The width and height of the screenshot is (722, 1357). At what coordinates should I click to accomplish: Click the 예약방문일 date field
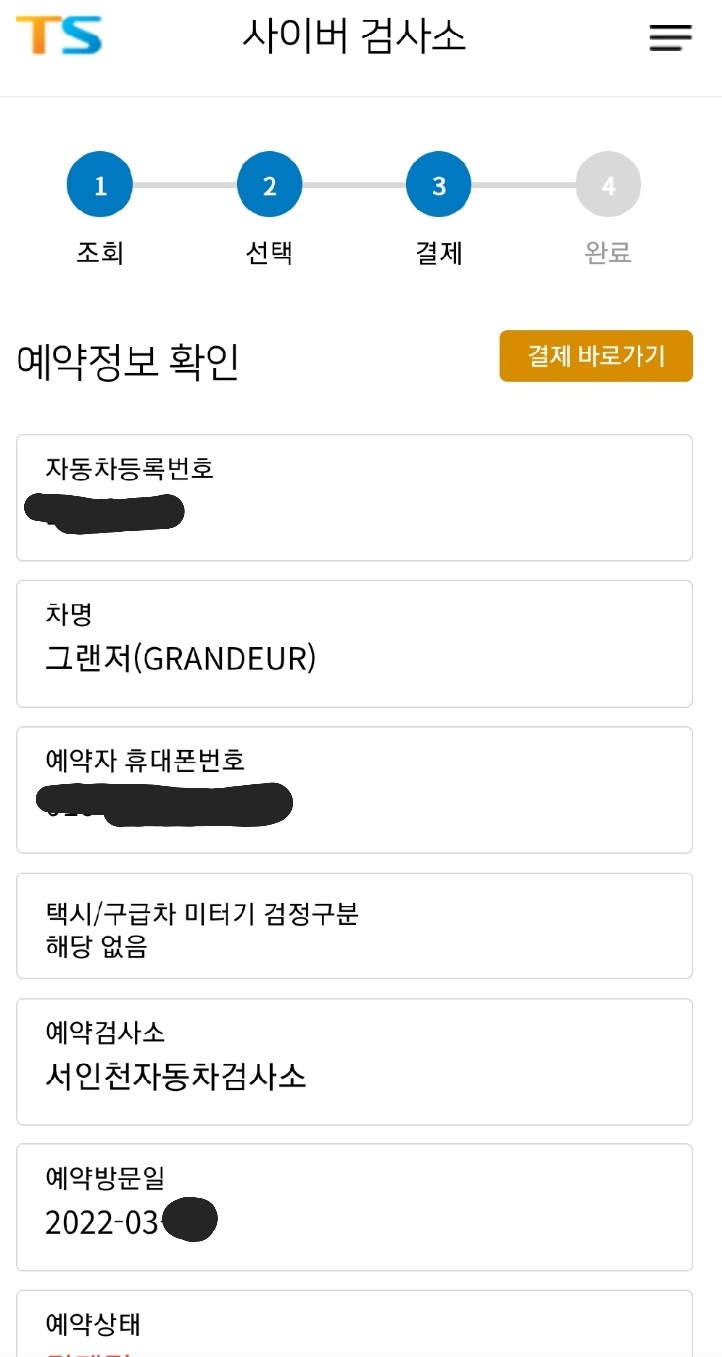point(354,1208)
